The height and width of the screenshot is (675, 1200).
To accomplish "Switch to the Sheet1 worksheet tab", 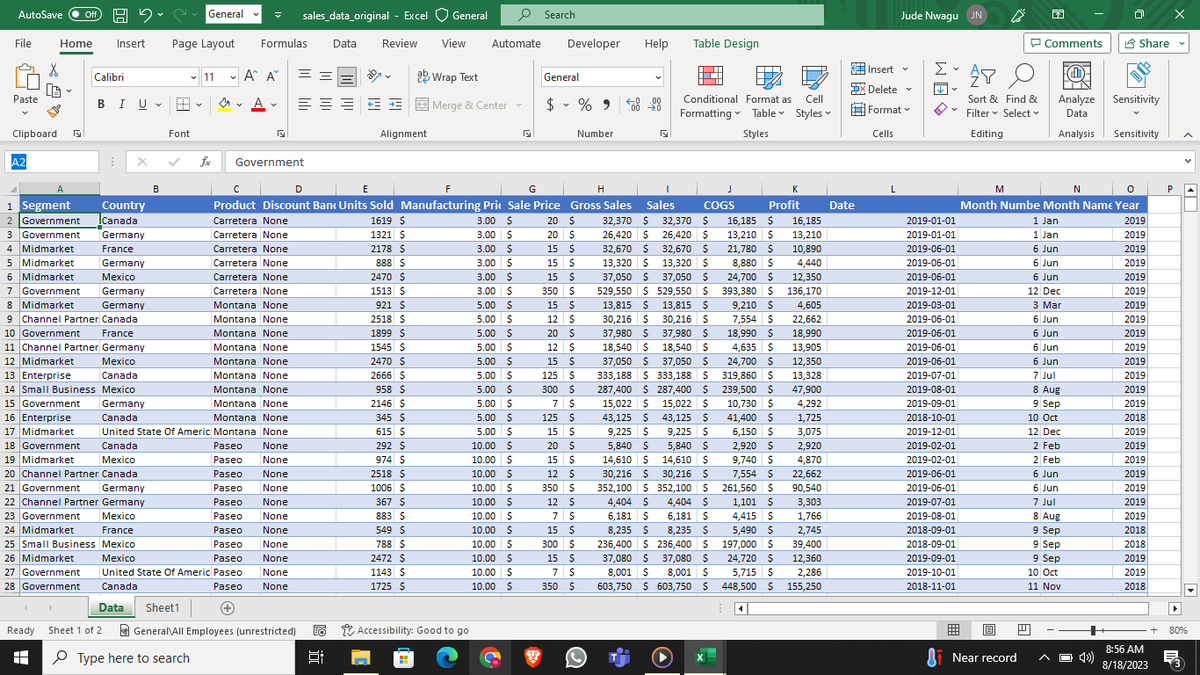I will [x=161, y=607].
